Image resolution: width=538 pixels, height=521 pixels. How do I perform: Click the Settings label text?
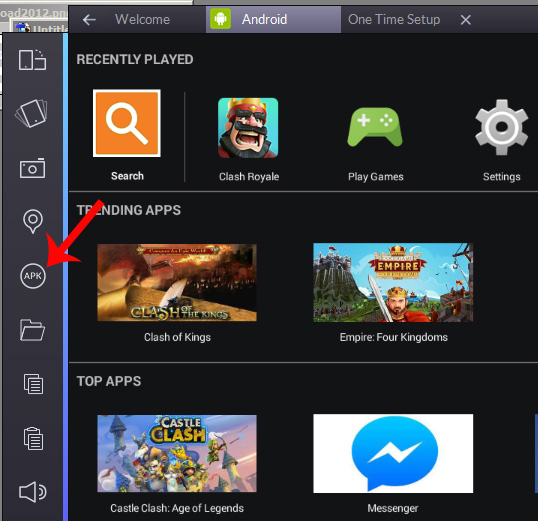(501, 176)
